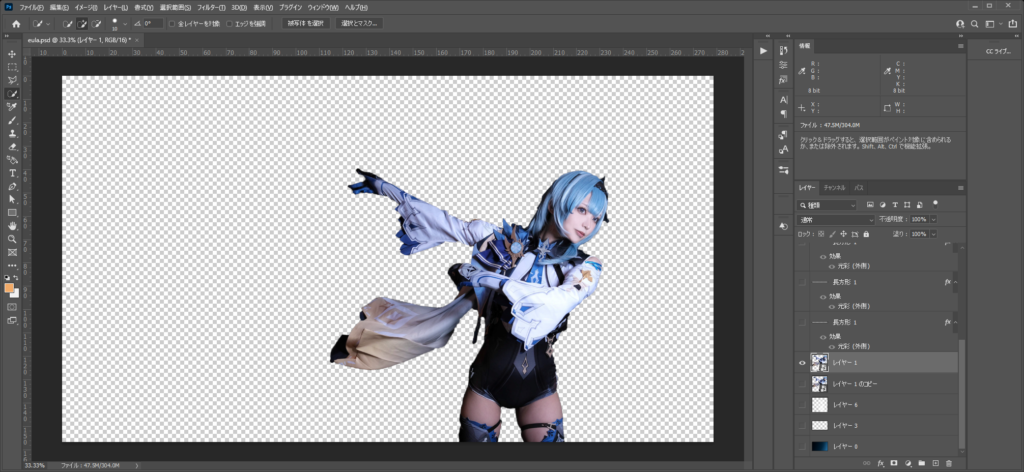Select the Clone Stamp tool
1024x472 pixels.
click(x=12, y=133)
